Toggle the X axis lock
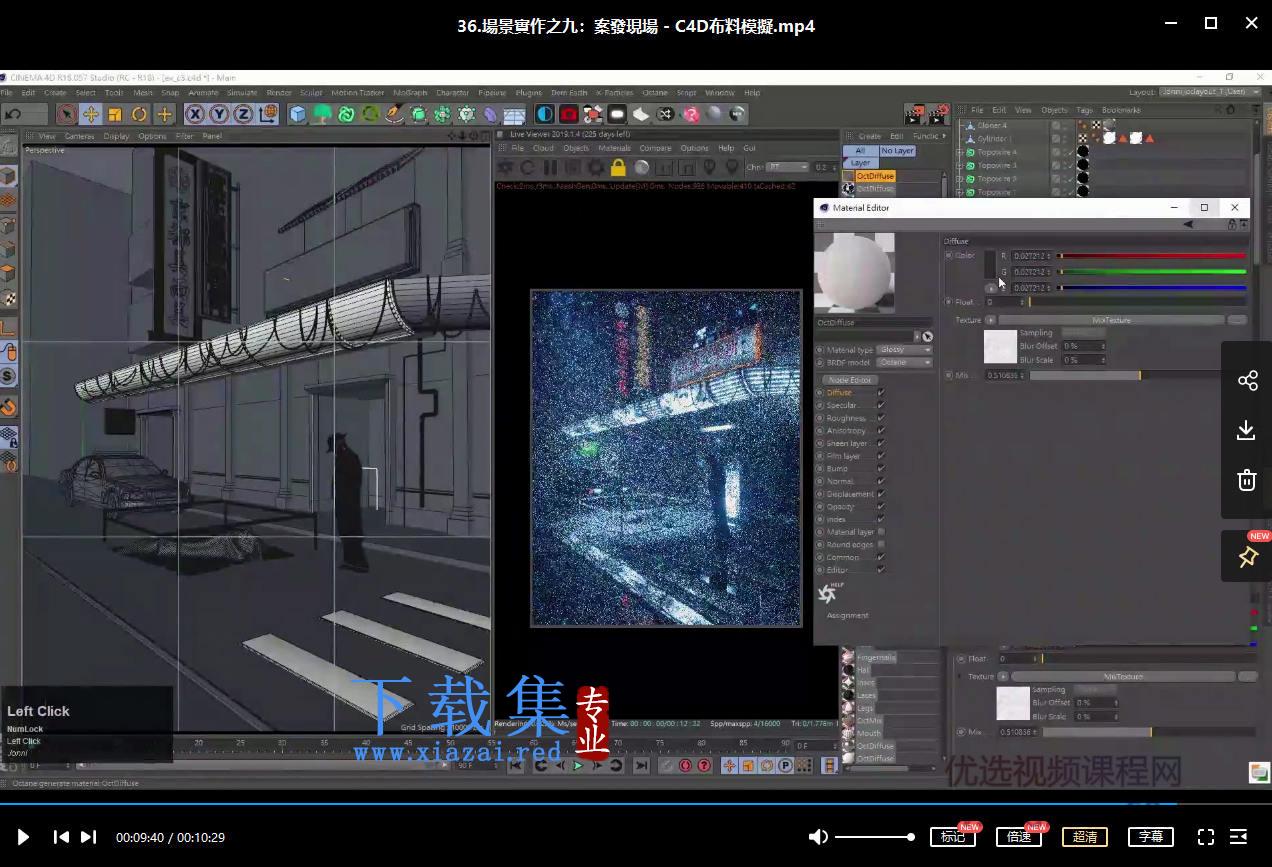Screen dimensions: 1272x867 pos(195,114)
